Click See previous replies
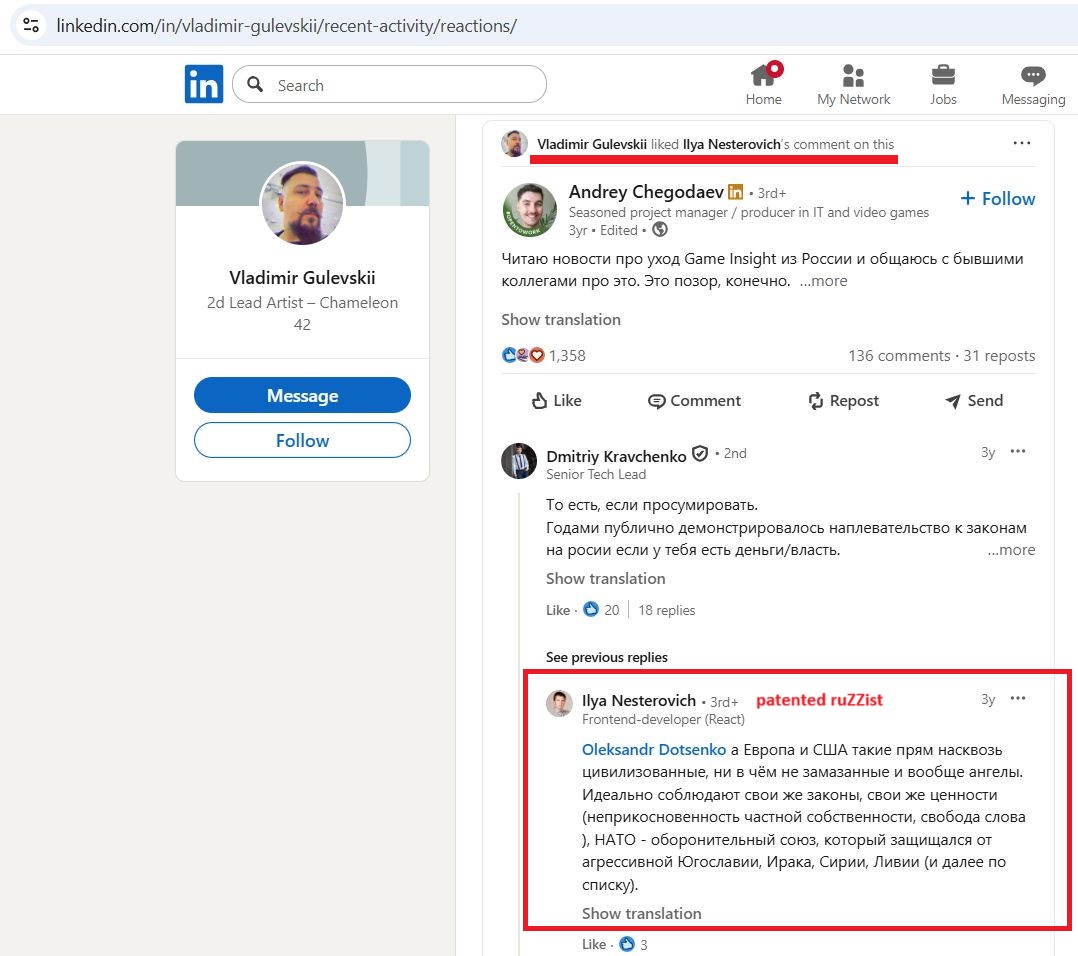The image size is (1078, 956). coord(606,657)
